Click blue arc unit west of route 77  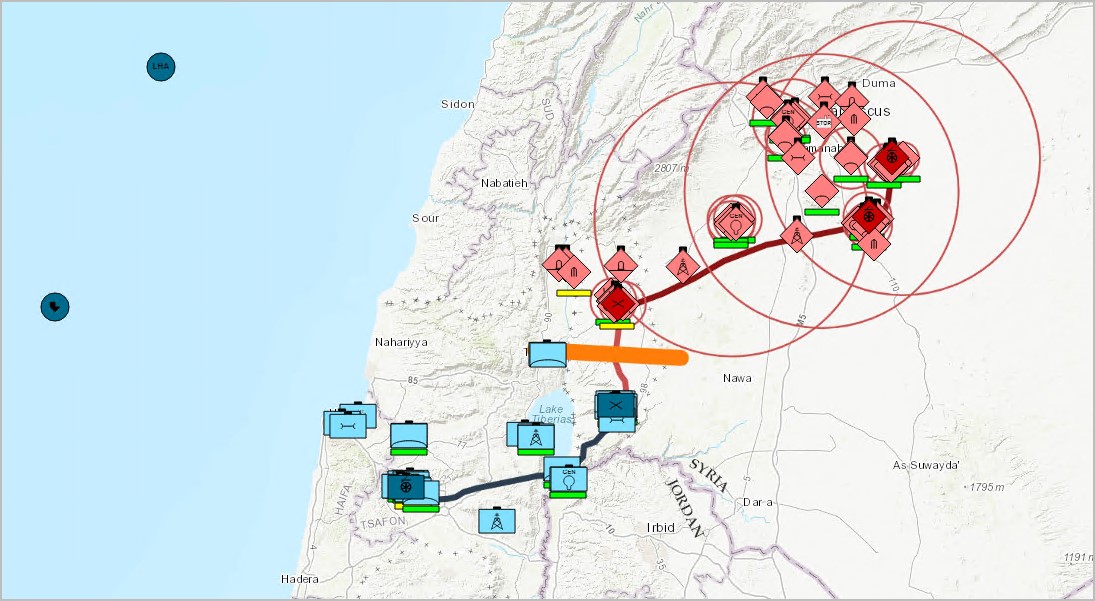(409, 436)
